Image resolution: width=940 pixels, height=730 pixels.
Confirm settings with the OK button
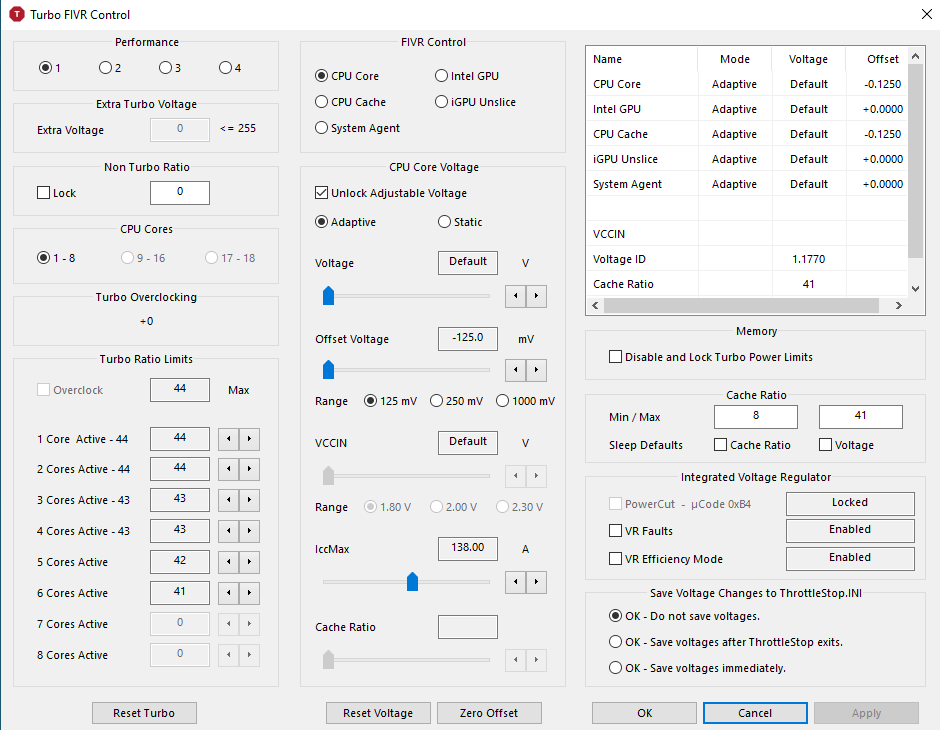click(644, 713)
